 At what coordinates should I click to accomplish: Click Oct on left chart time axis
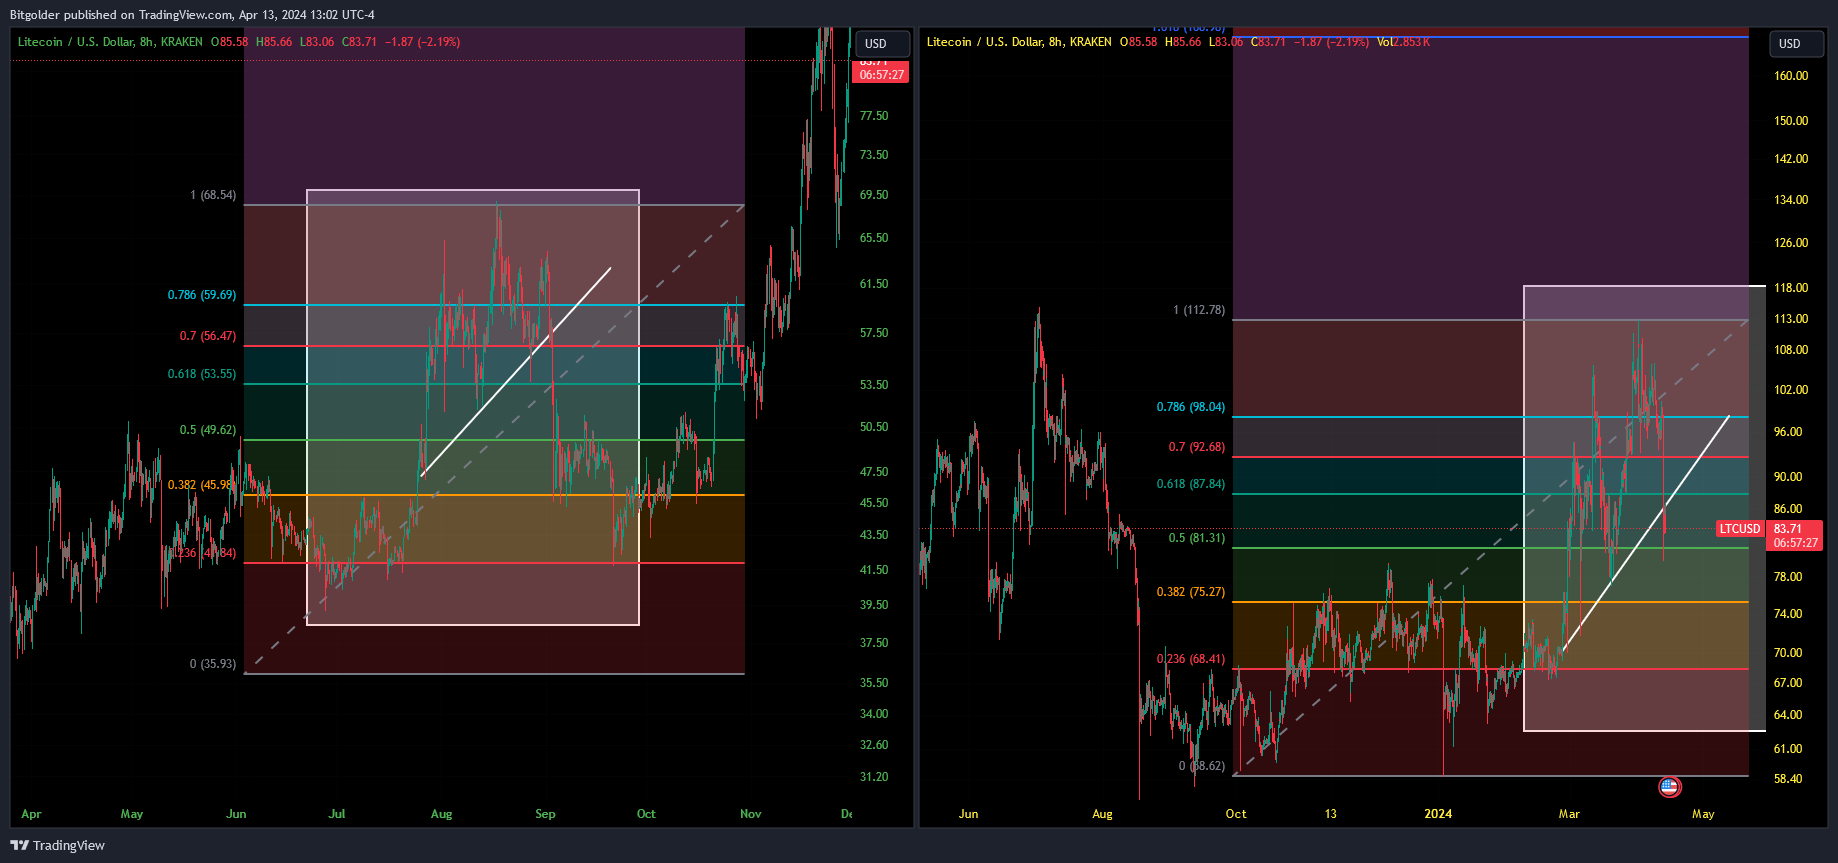pyautogui.click(x=646, y=814)
